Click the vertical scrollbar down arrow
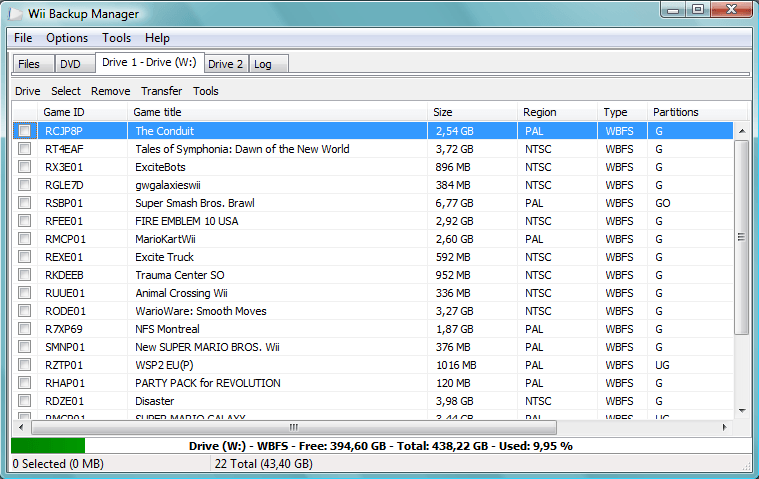The image size is (759, 479). tap(742, 410)
